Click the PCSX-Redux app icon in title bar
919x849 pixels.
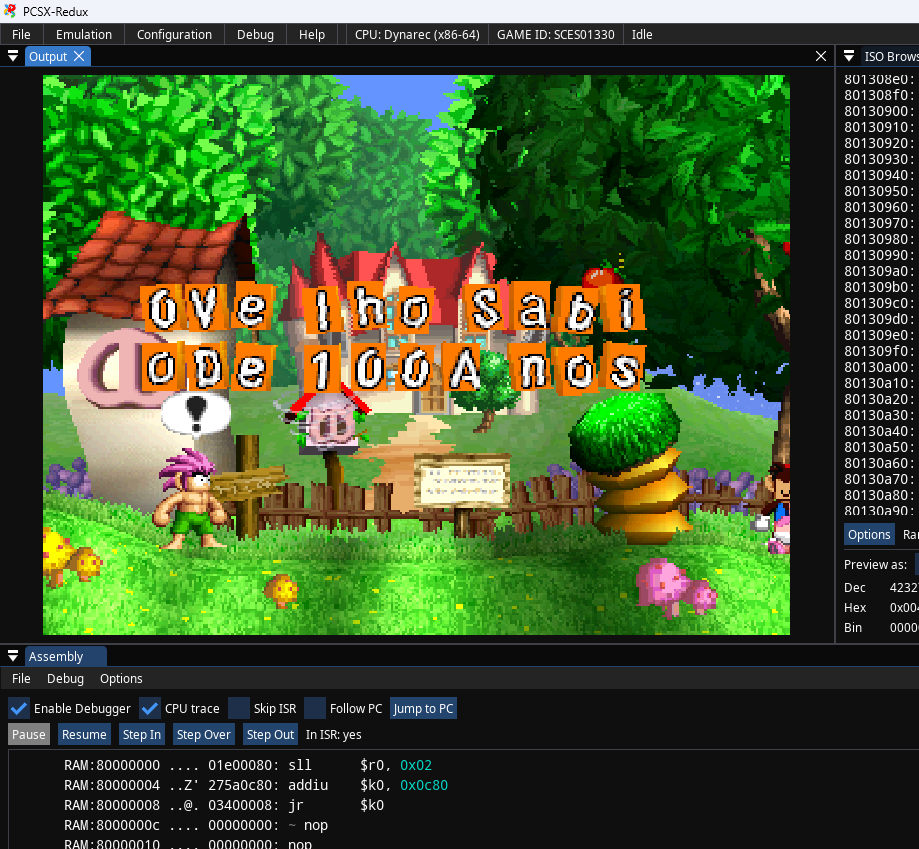[10, 11]
